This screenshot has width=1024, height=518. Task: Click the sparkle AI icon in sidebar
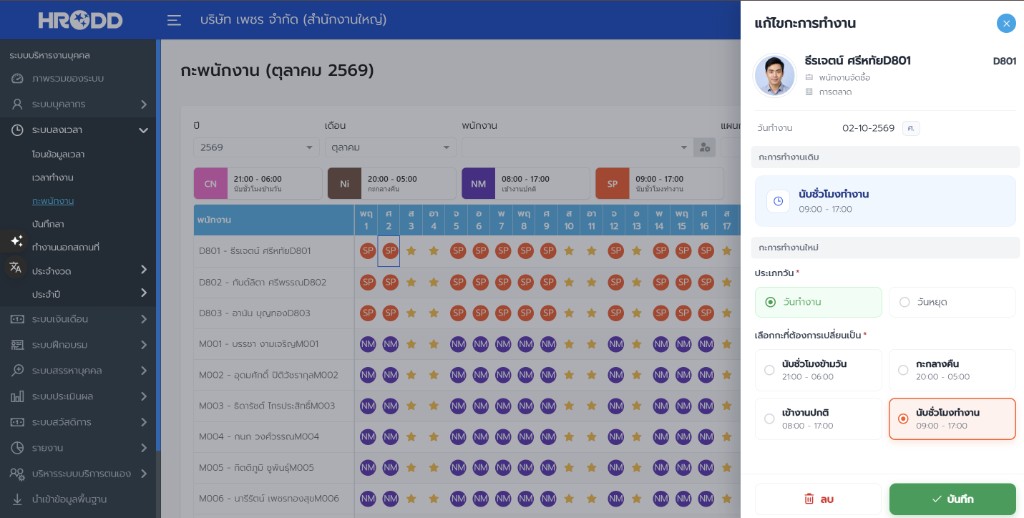(x=16, y=241)
